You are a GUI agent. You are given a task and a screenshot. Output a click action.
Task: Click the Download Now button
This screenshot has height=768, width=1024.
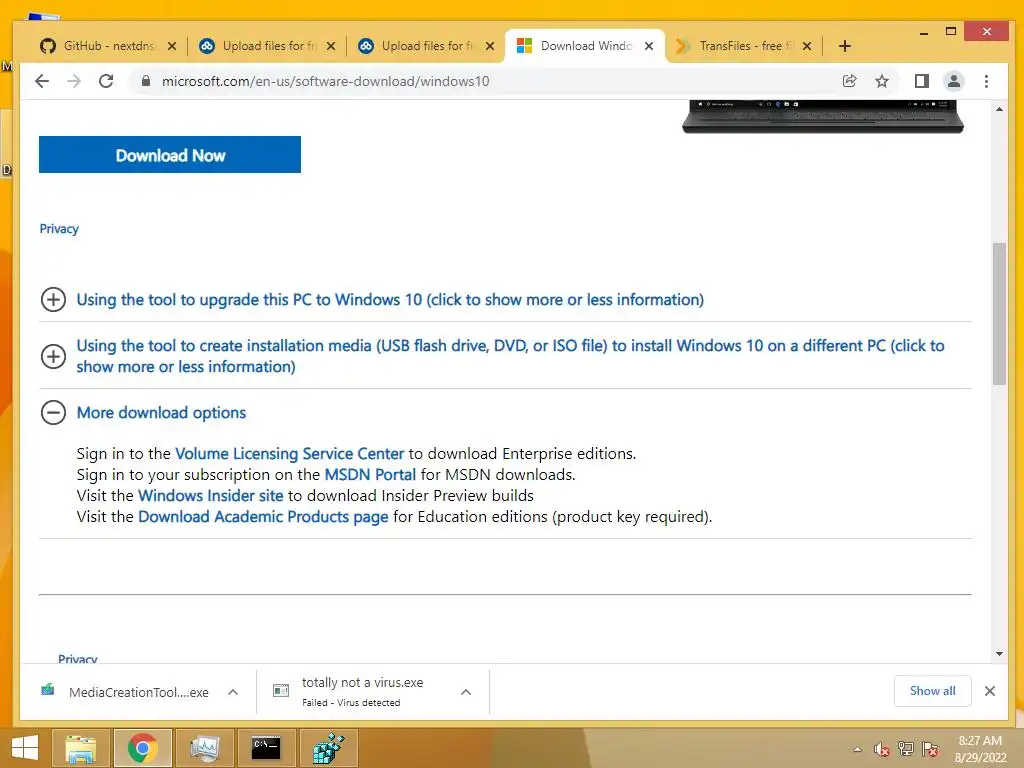(x=170, y=155)
